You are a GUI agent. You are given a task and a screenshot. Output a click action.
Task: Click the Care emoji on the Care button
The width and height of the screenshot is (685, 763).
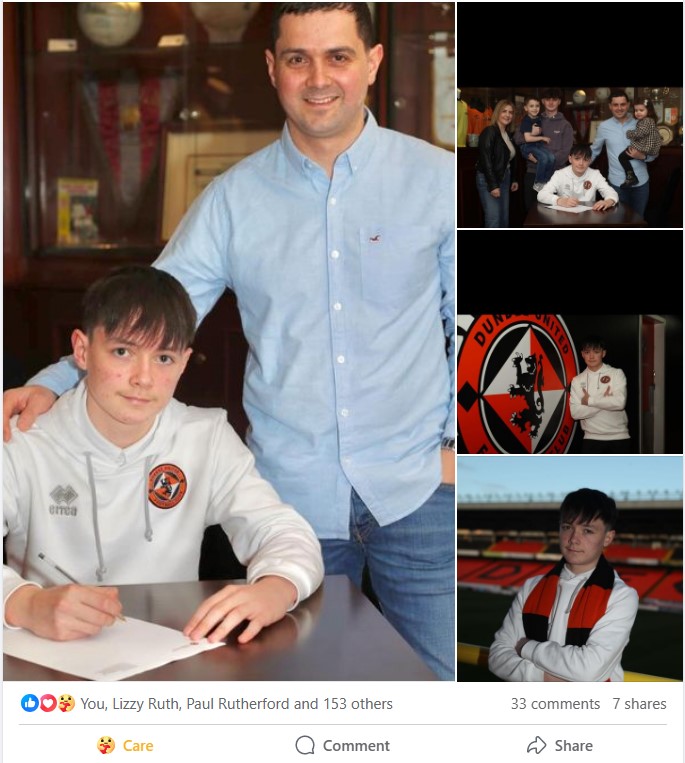click(x=106, y=745)
